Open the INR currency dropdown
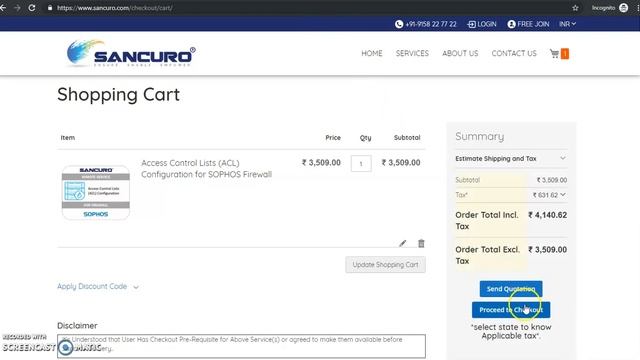This screenshot has height=360, width=640. click(567, 24)
